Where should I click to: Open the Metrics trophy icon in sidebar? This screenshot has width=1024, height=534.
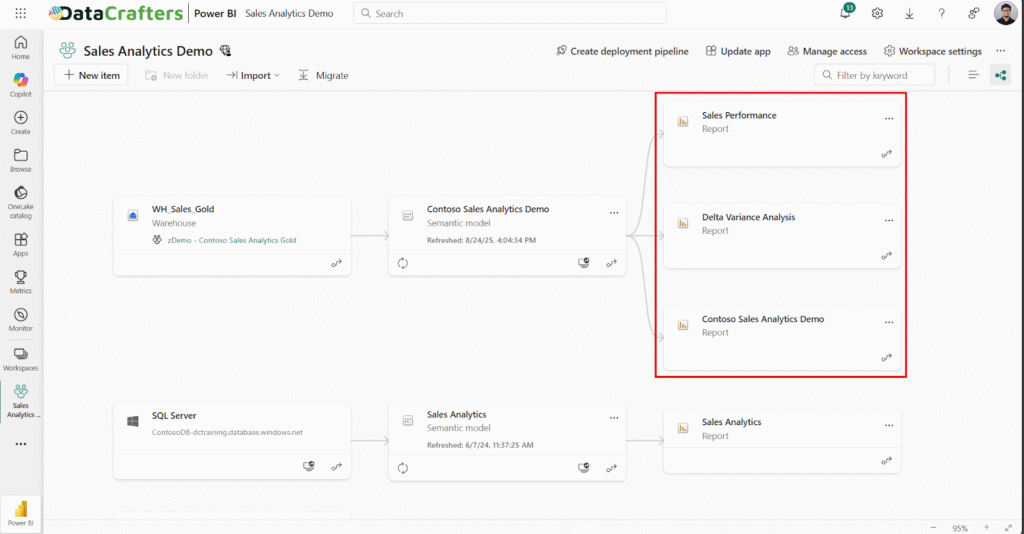coord(21,281)
